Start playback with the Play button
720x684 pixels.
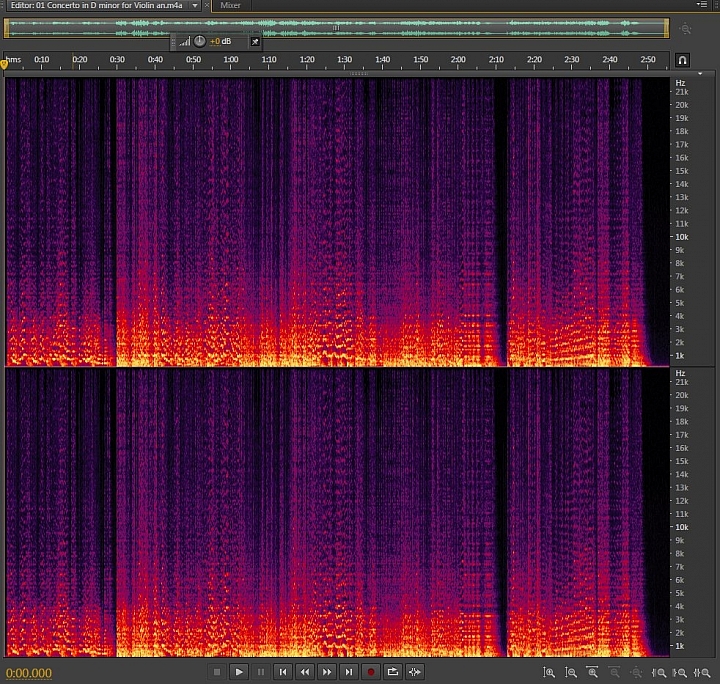(x=239, y=672)
